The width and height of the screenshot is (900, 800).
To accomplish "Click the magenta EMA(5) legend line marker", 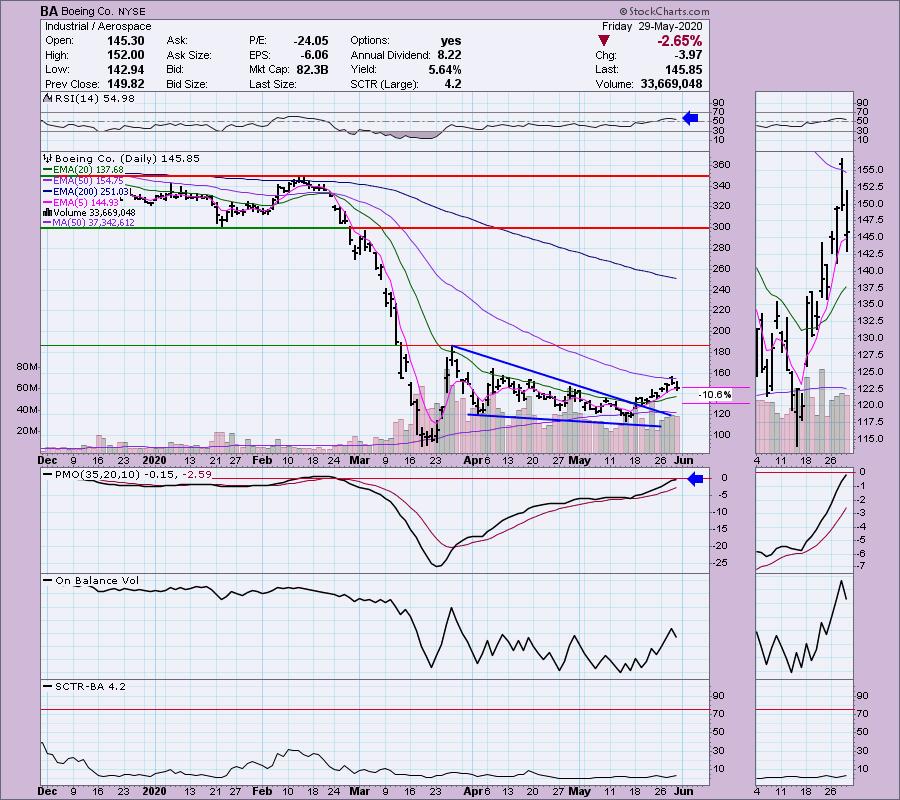I will coord(47,203).
